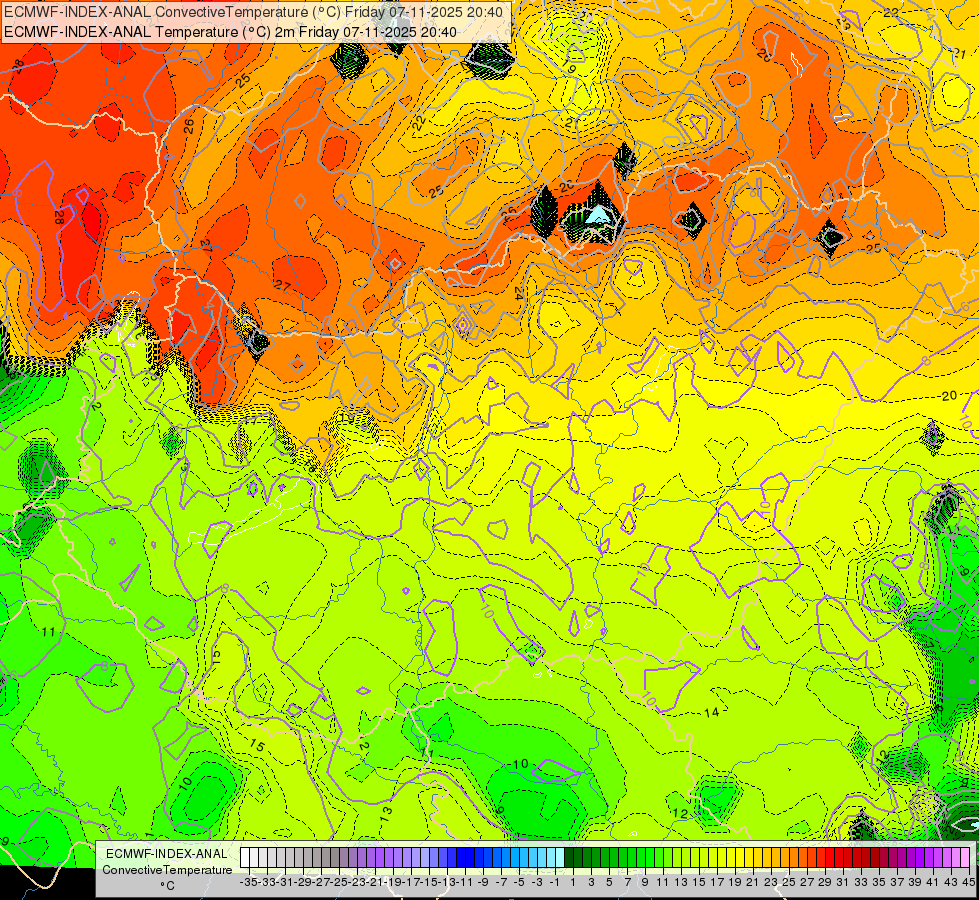This screenshot has width=979, height=900.
Task: Click the white swatch above legend value -35
Action: click(245, 858)
